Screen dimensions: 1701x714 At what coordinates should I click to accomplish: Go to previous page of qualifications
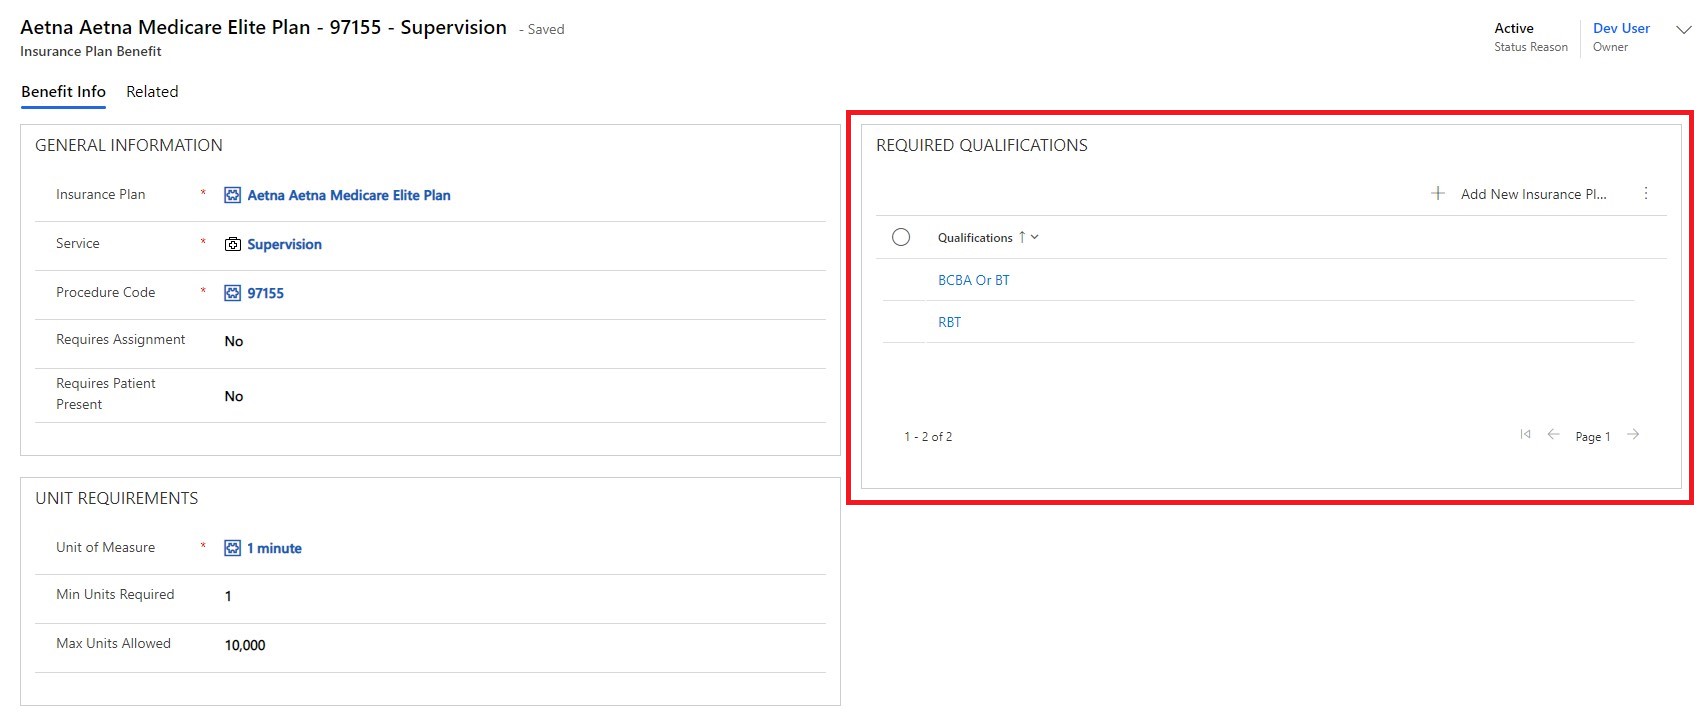tap(1553, 434)
